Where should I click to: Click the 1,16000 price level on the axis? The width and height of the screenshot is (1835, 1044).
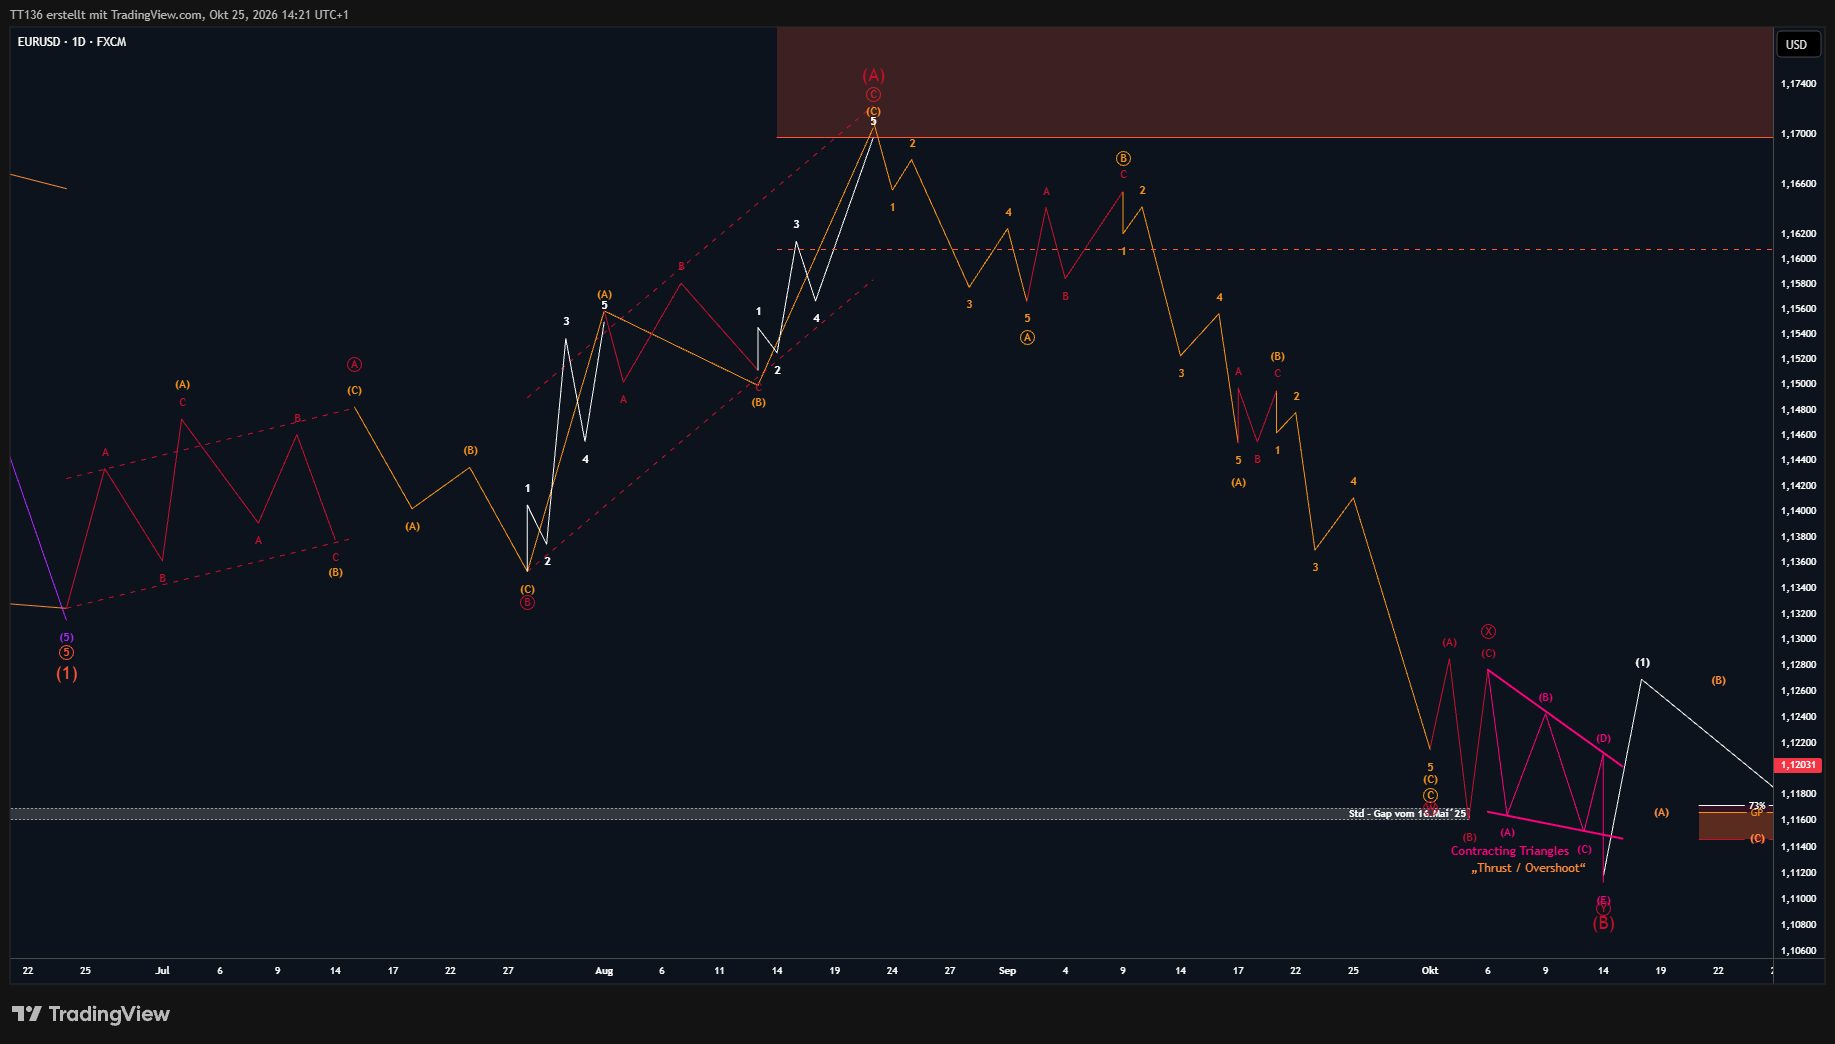(x=1798, y=258)
